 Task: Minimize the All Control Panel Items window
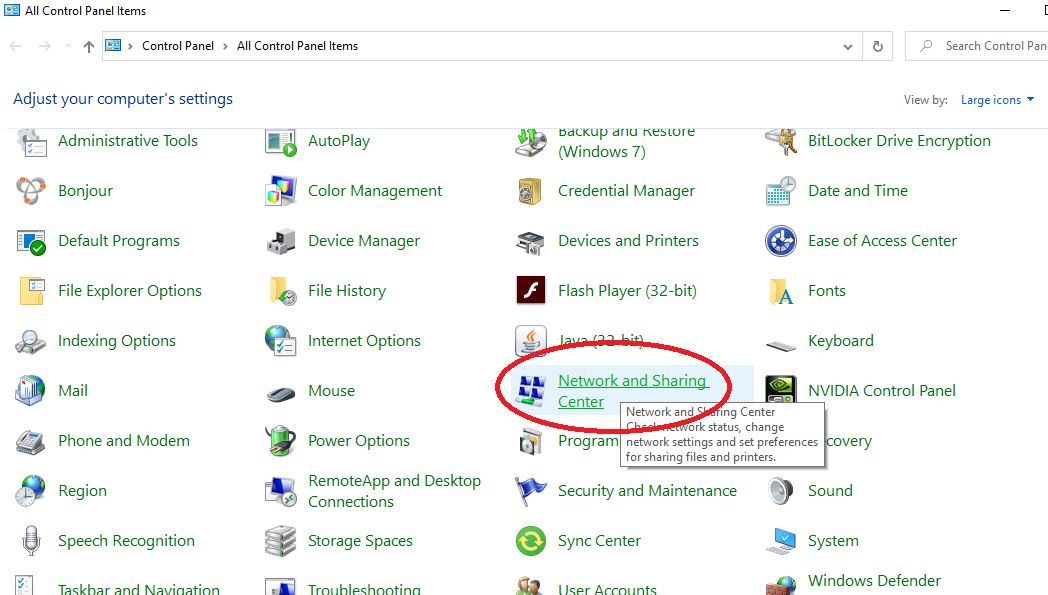coord(1005,11)
